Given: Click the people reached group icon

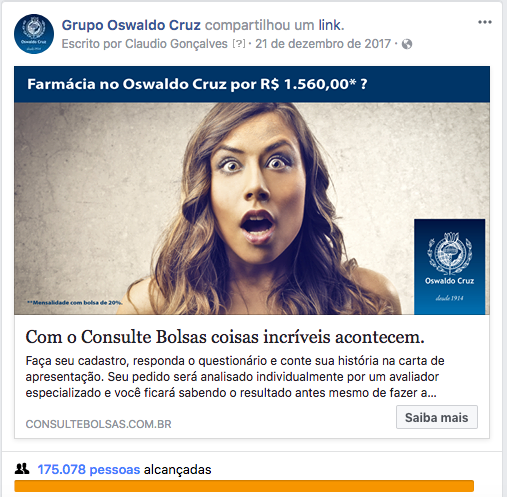Looking at the screenshot, I should [22, 469].
